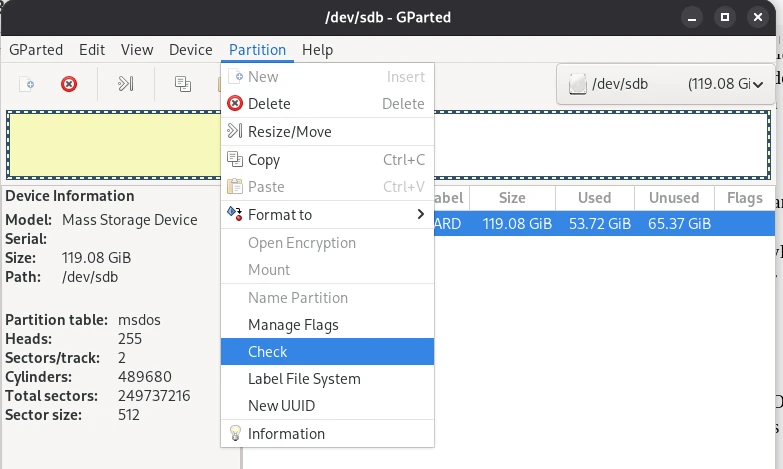Select Check in the Partition menu
783x469 pixels.
268,352
